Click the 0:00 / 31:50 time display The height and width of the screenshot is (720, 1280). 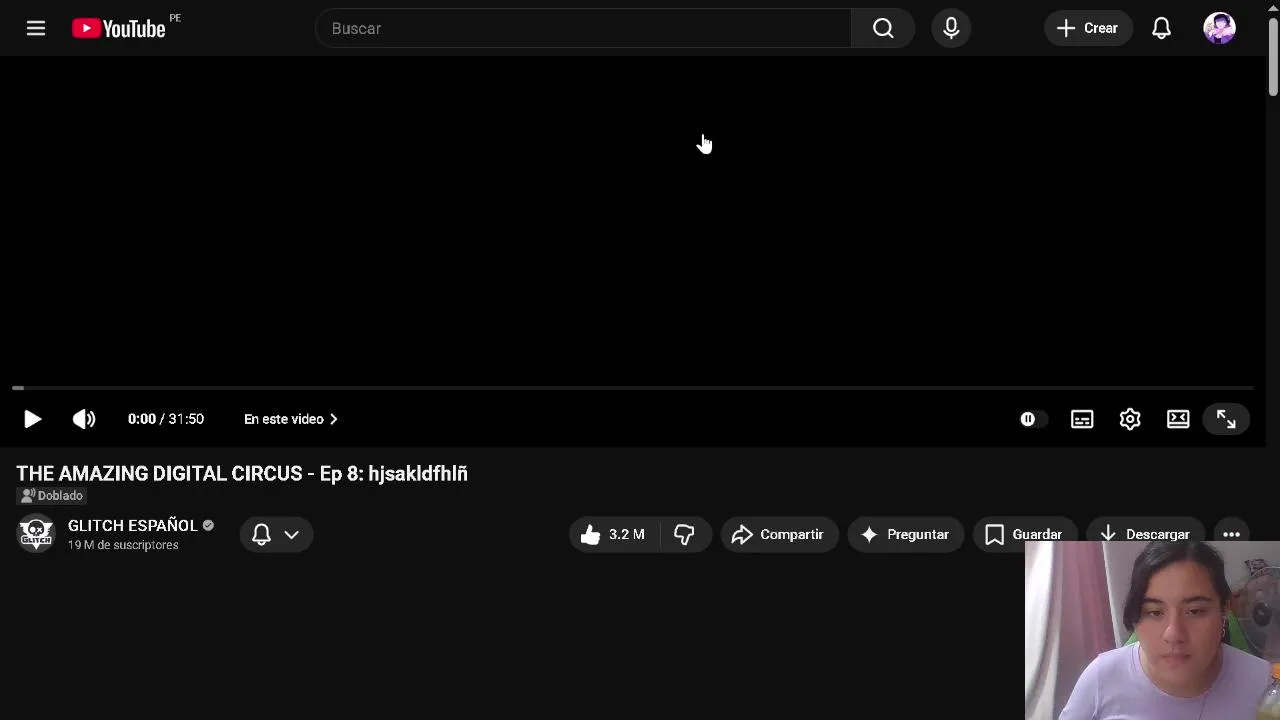[166, 419]
